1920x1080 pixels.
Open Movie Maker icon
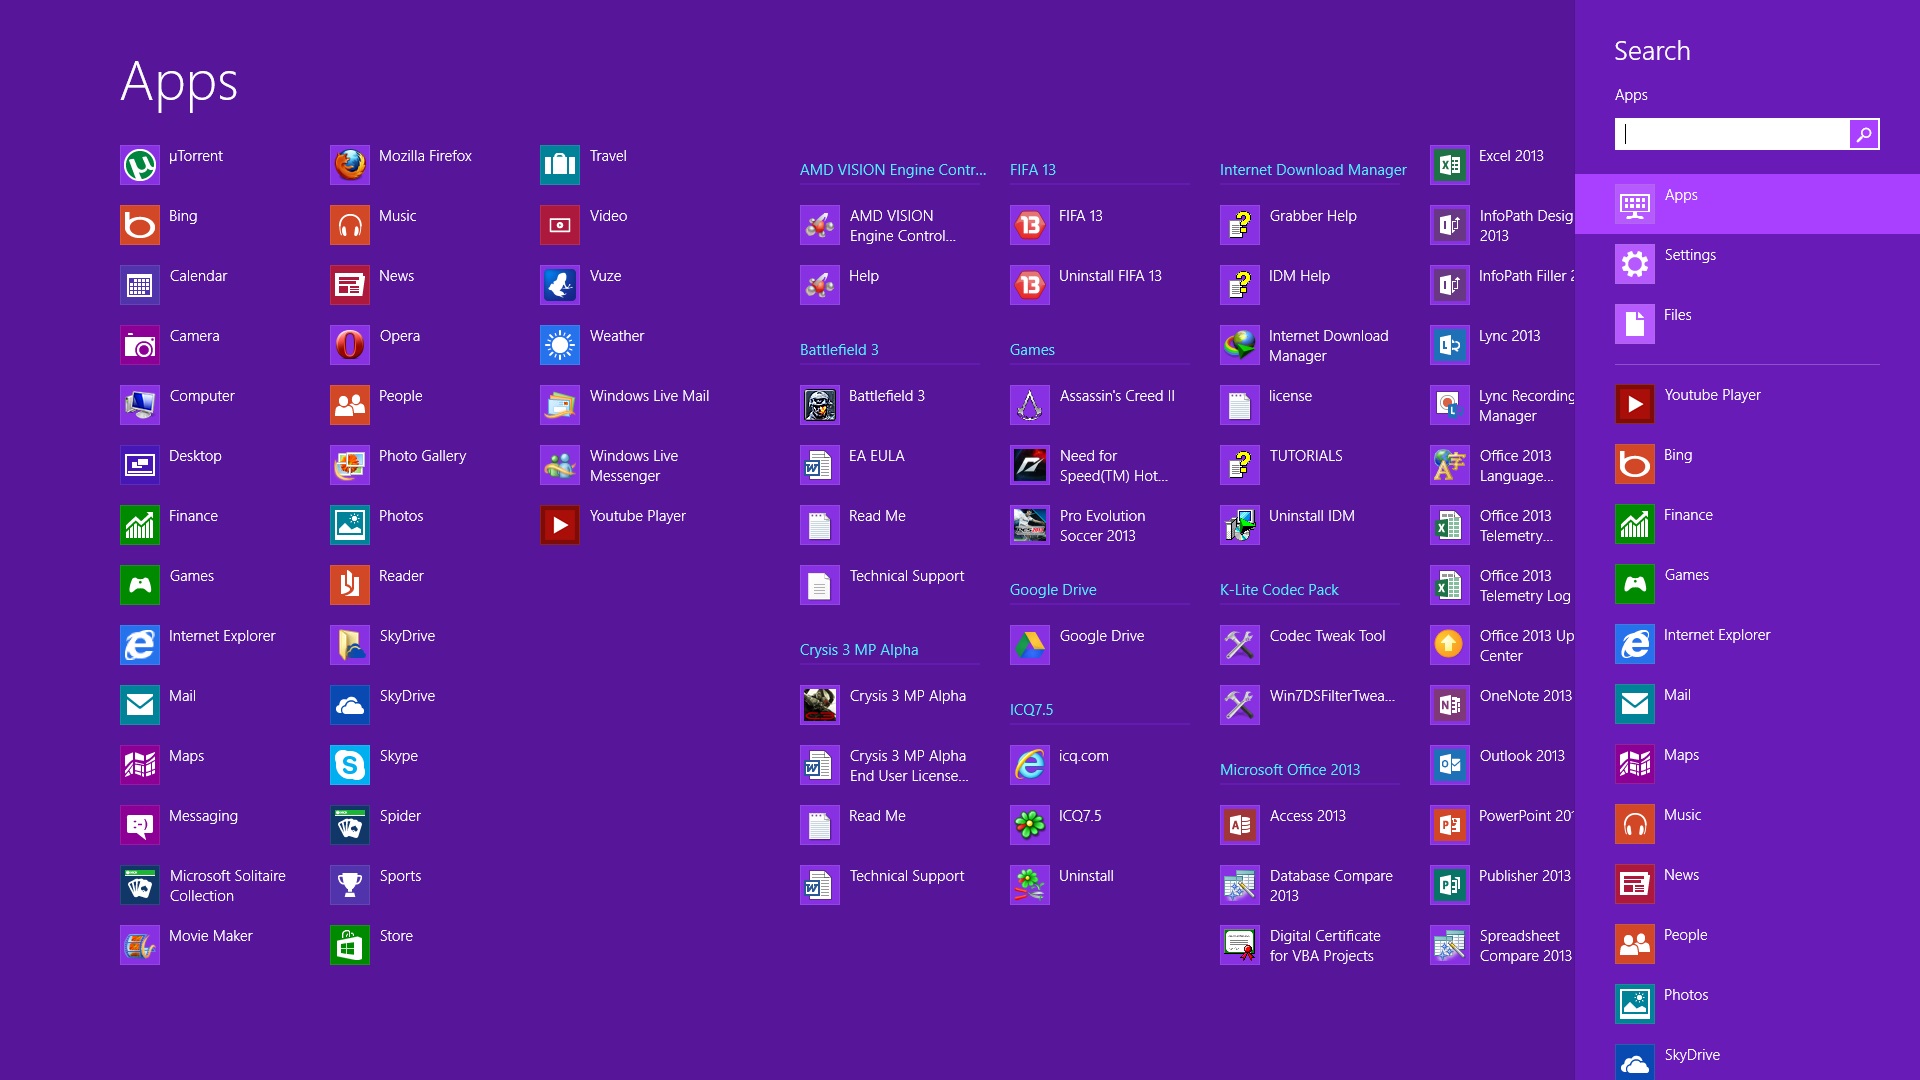pos(140,945)
